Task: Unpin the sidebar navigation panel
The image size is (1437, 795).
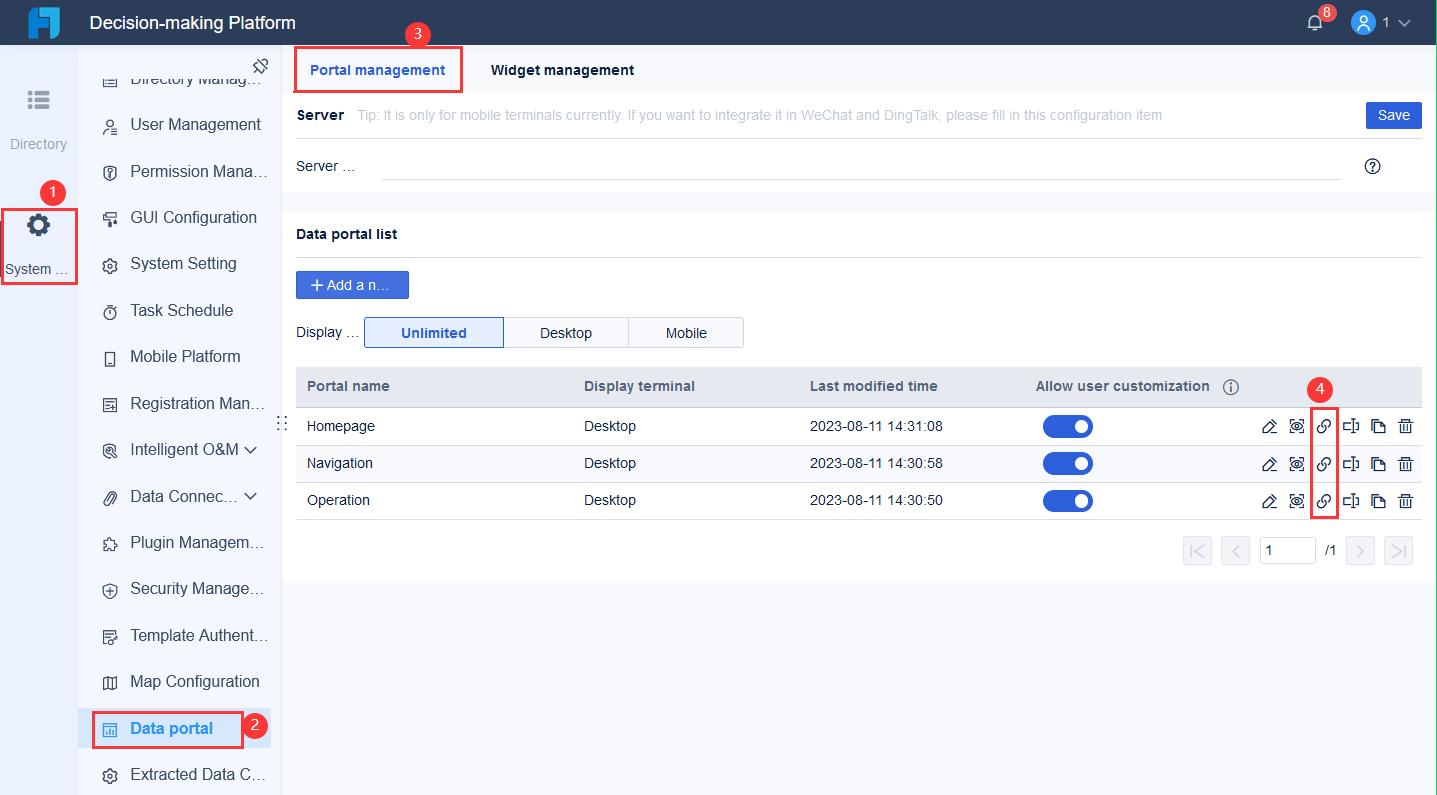Action: [x=260, y=65]
